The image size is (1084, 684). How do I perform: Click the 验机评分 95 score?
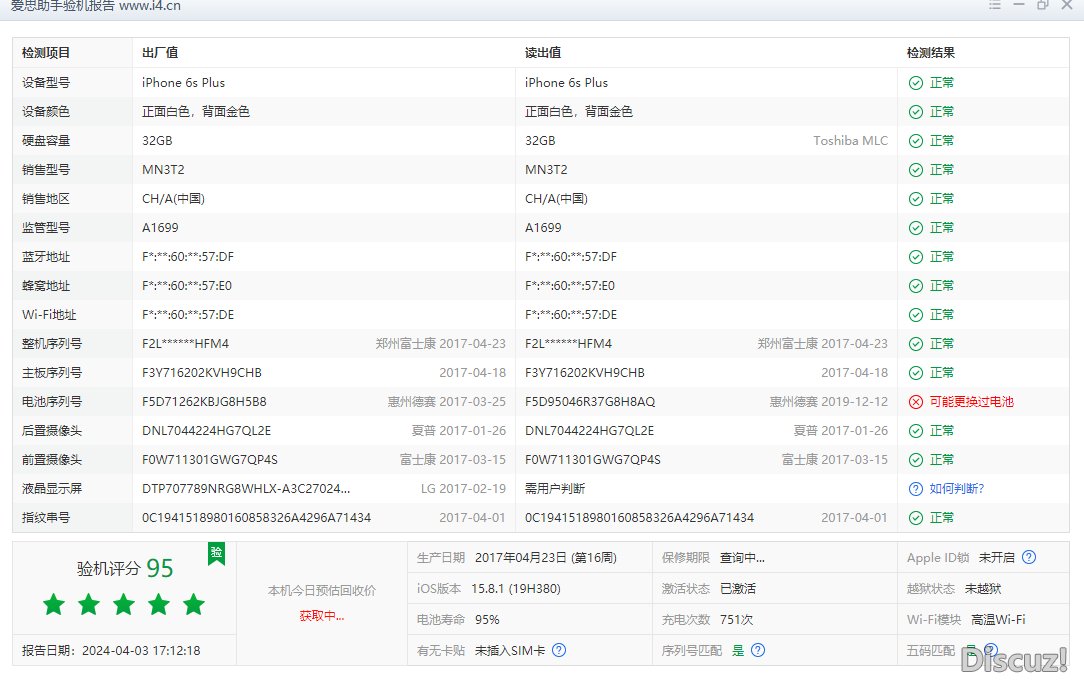tap(124, 569)
